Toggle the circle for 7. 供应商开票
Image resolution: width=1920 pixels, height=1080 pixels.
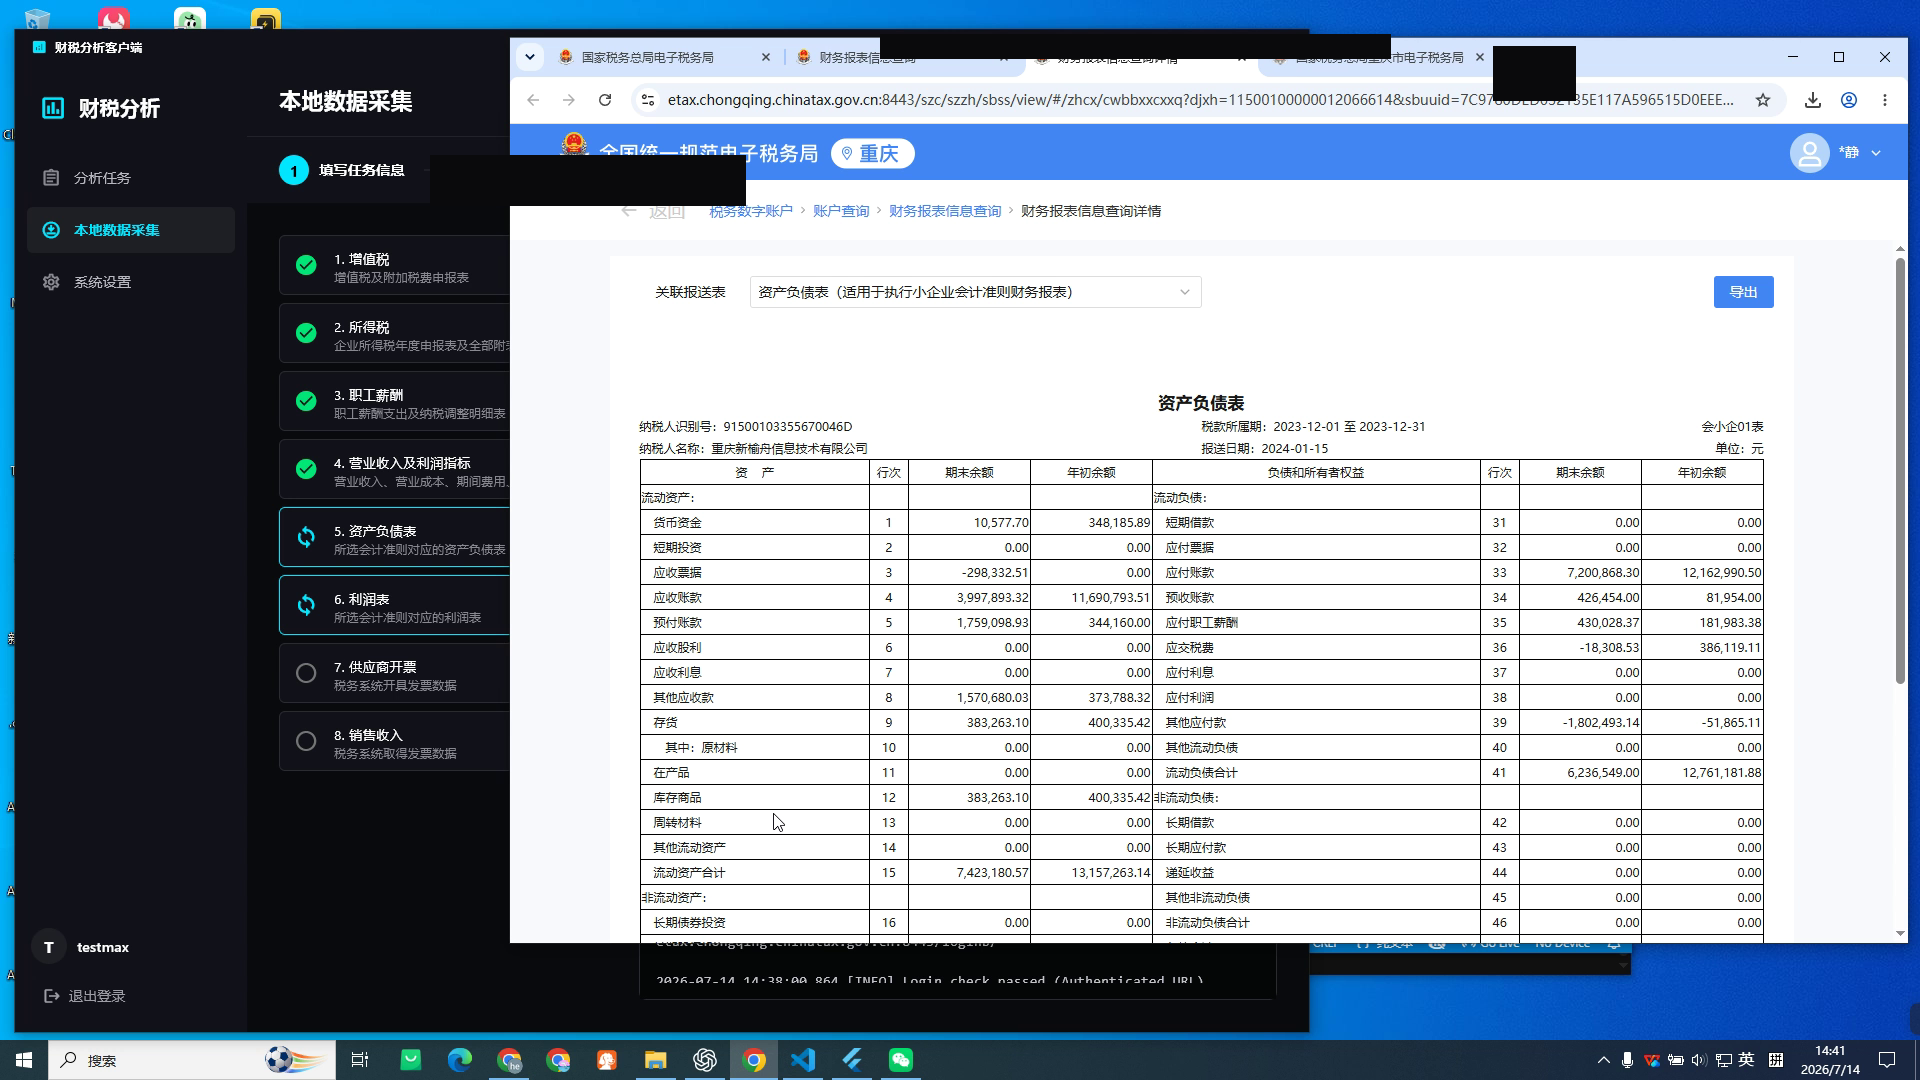pyautogui.click(x=306, y=673)
